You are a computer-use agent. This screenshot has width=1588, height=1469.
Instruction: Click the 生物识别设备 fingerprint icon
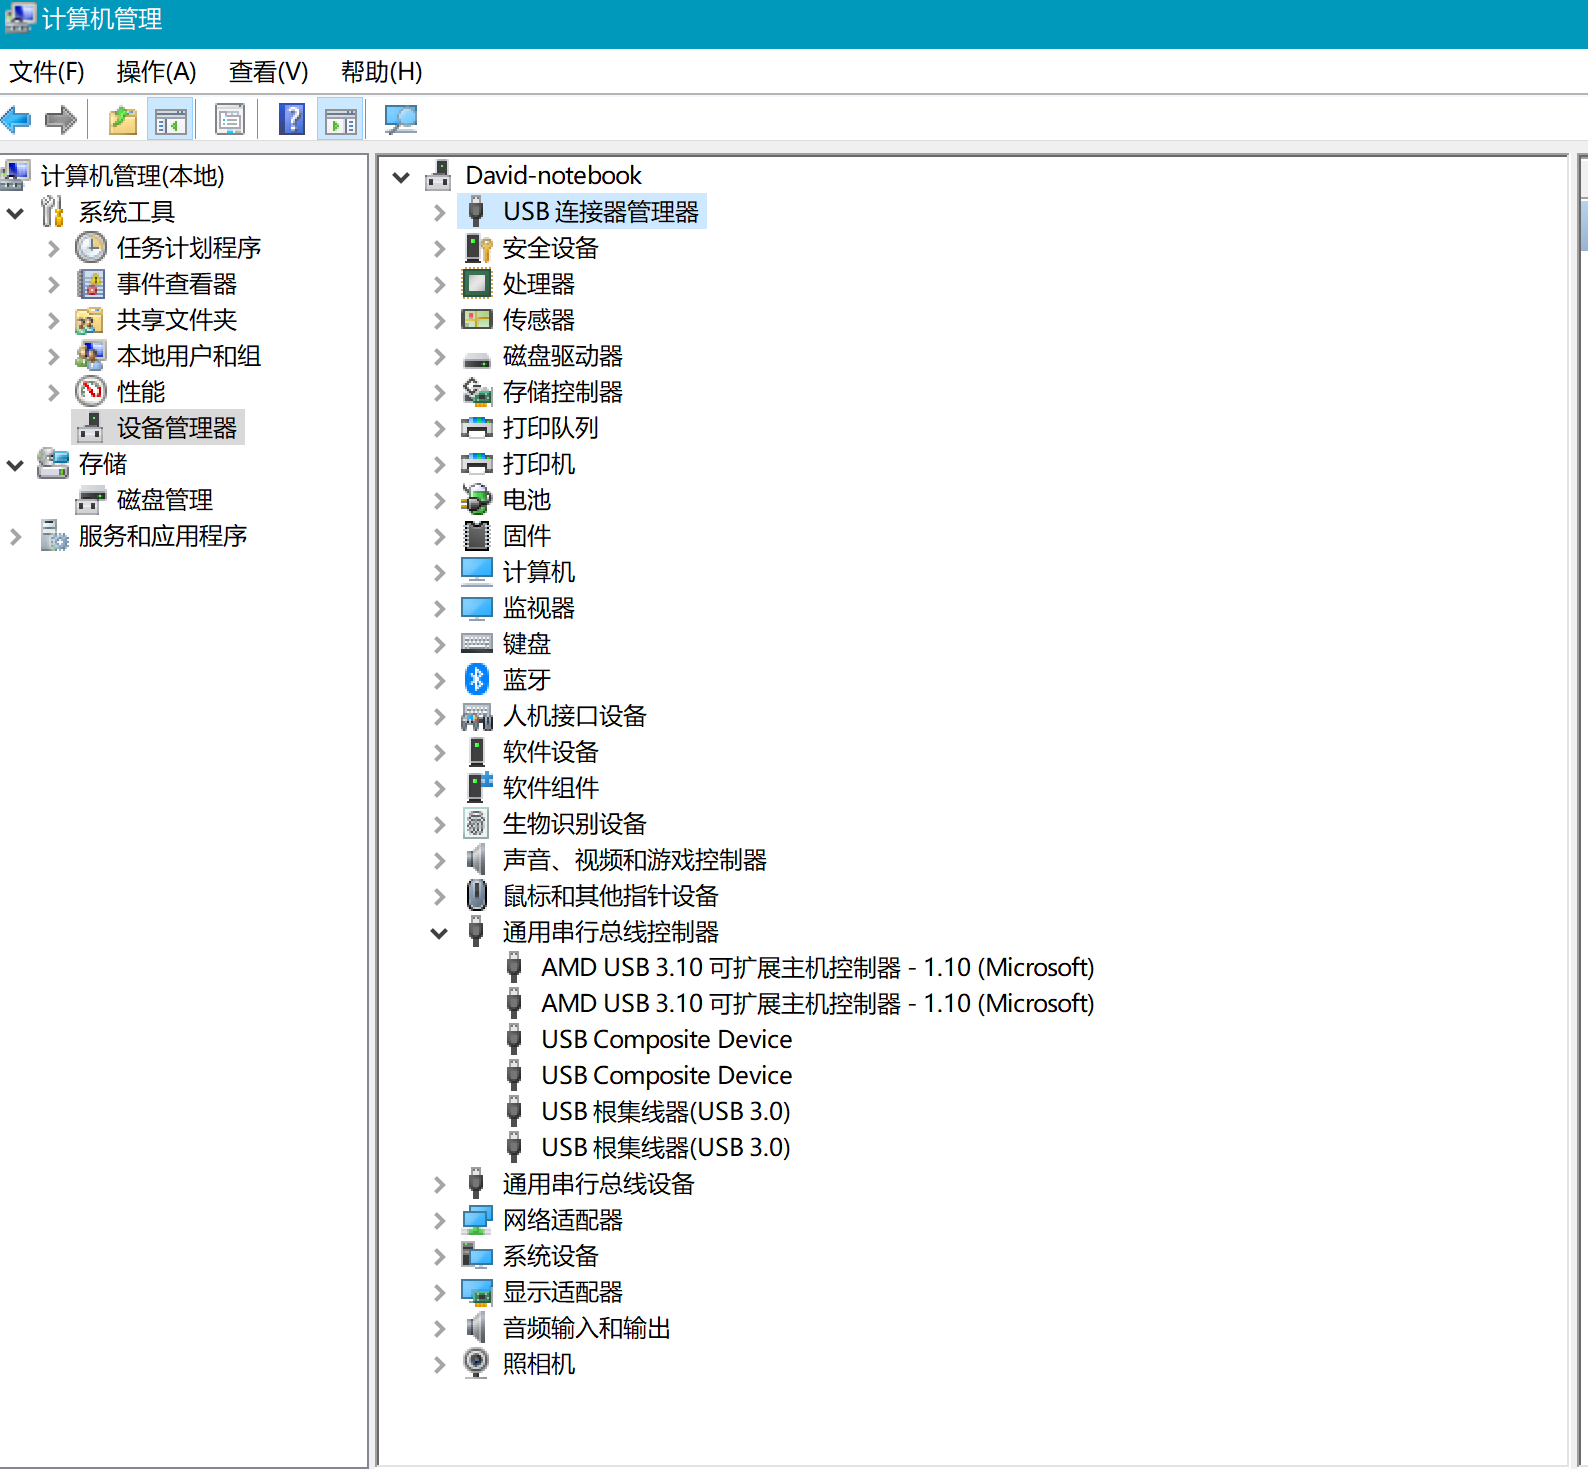click(x=477, y=824)
